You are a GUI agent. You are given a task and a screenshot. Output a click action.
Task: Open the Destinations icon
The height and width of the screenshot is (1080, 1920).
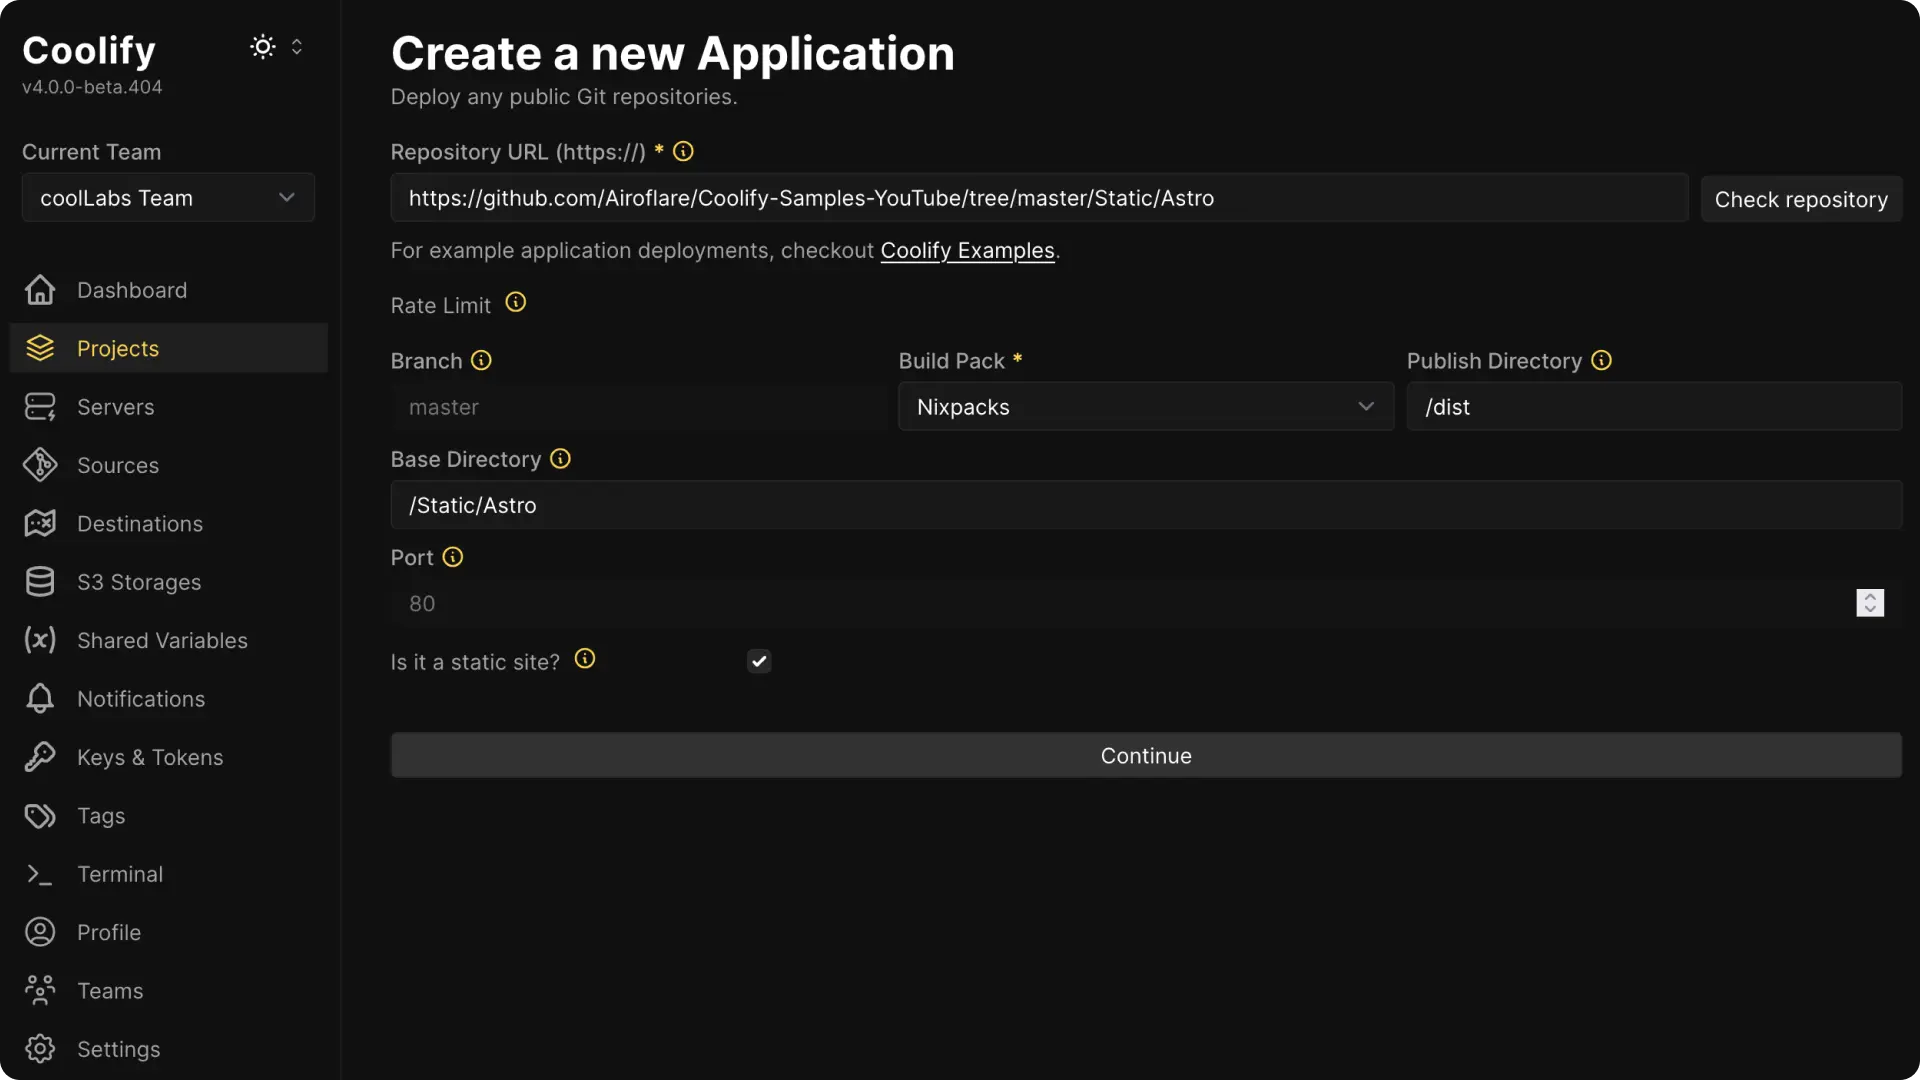tap(40, 523)
